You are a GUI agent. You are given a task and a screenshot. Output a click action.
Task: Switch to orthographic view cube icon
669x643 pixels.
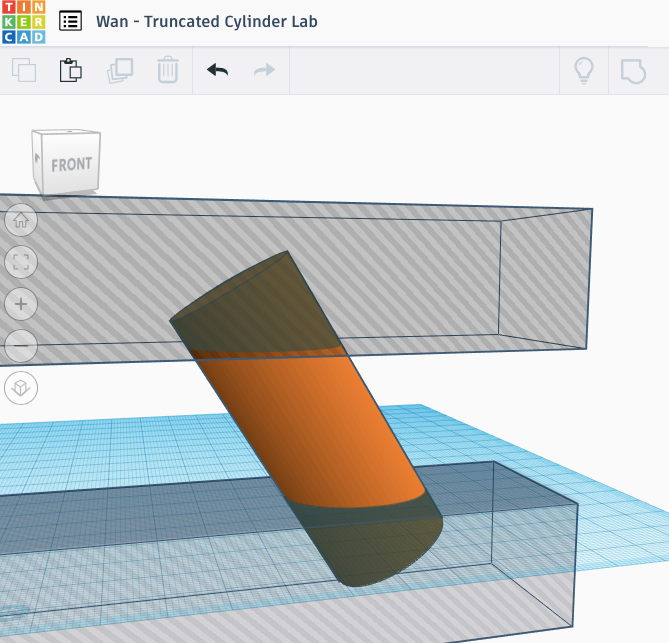pyautogui.click(x=21, y=388)
